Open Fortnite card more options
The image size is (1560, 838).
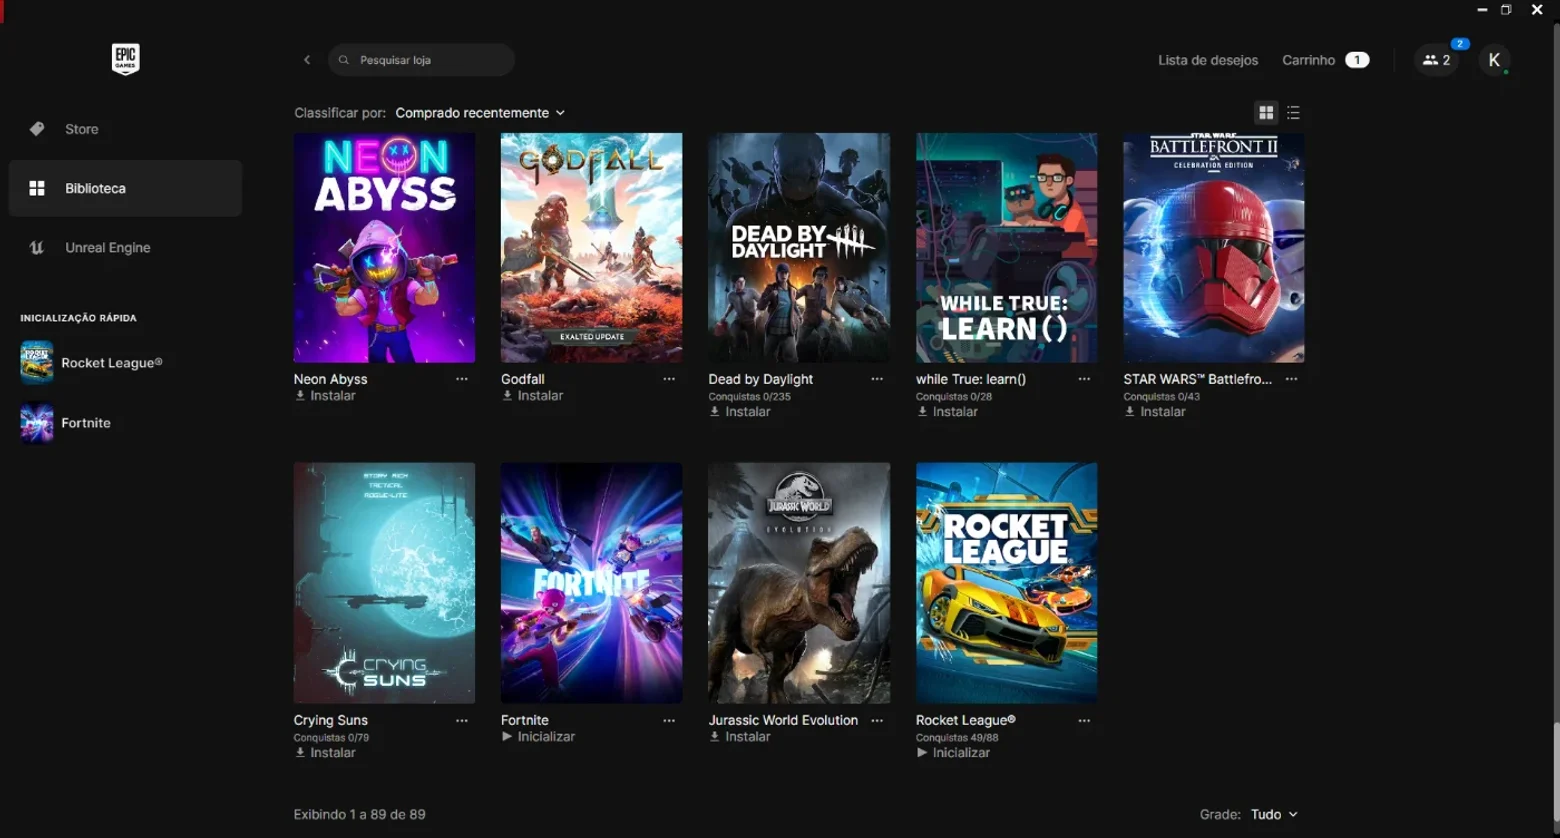pyautogui.click(x=669, y=720)
